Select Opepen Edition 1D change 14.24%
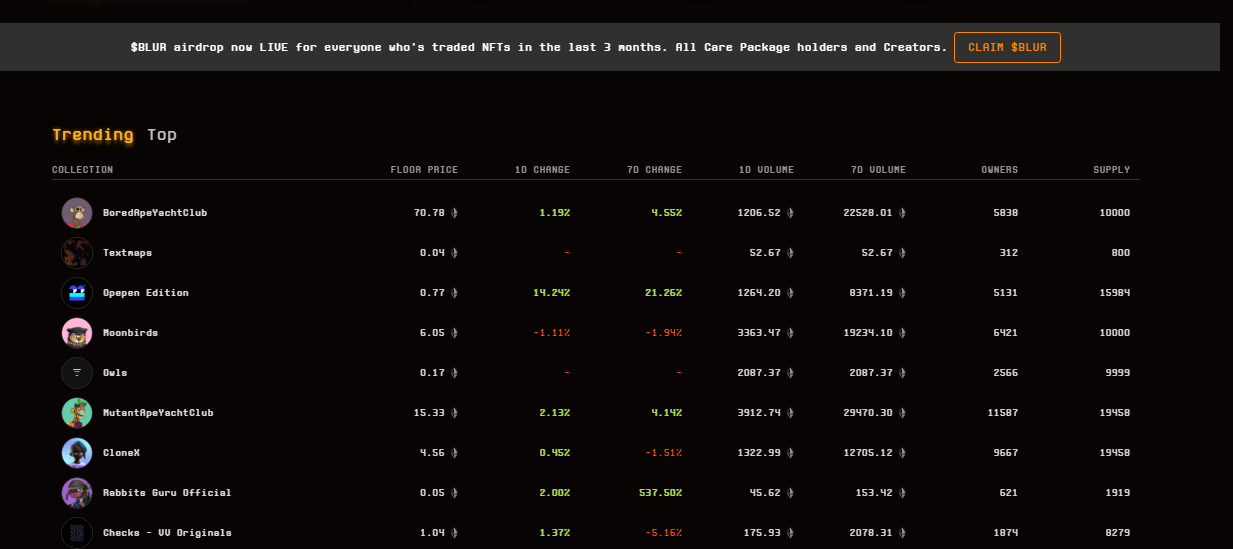Screen dimensions: 1233x549 551,293
